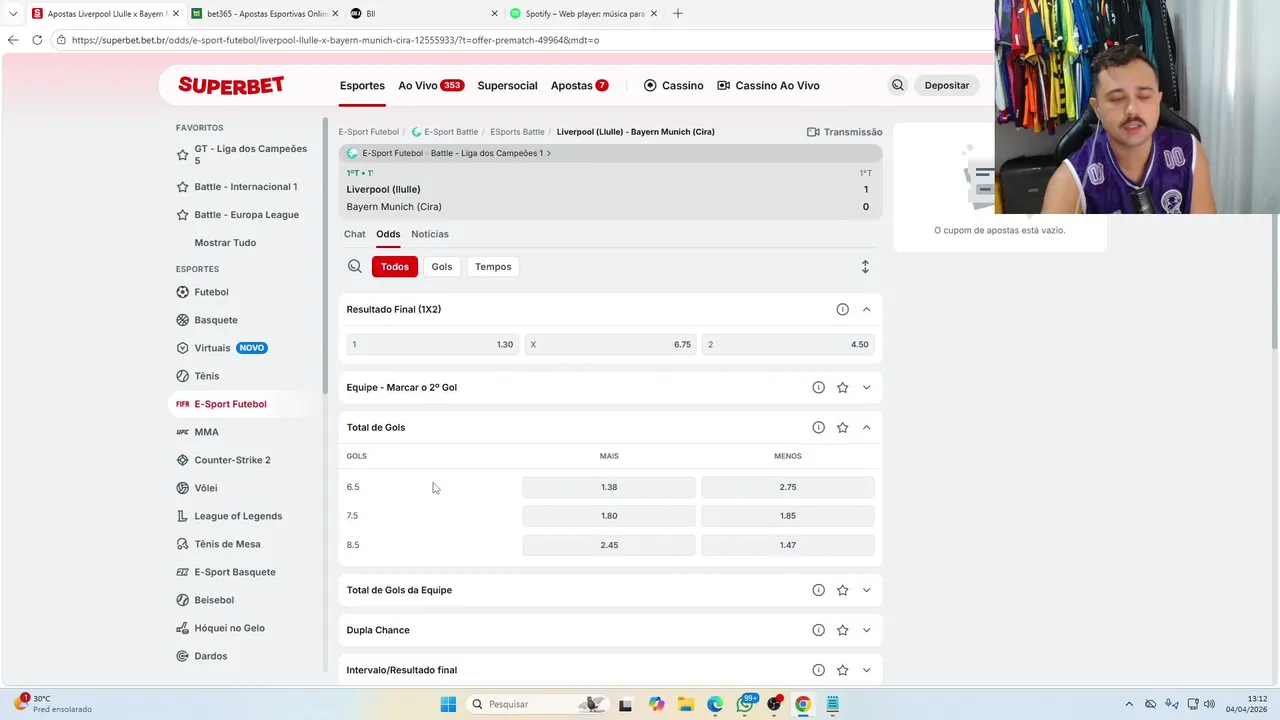The image size is (1280, 720).
Task: Click the Depositar button
Action: [x=947, y=85]
